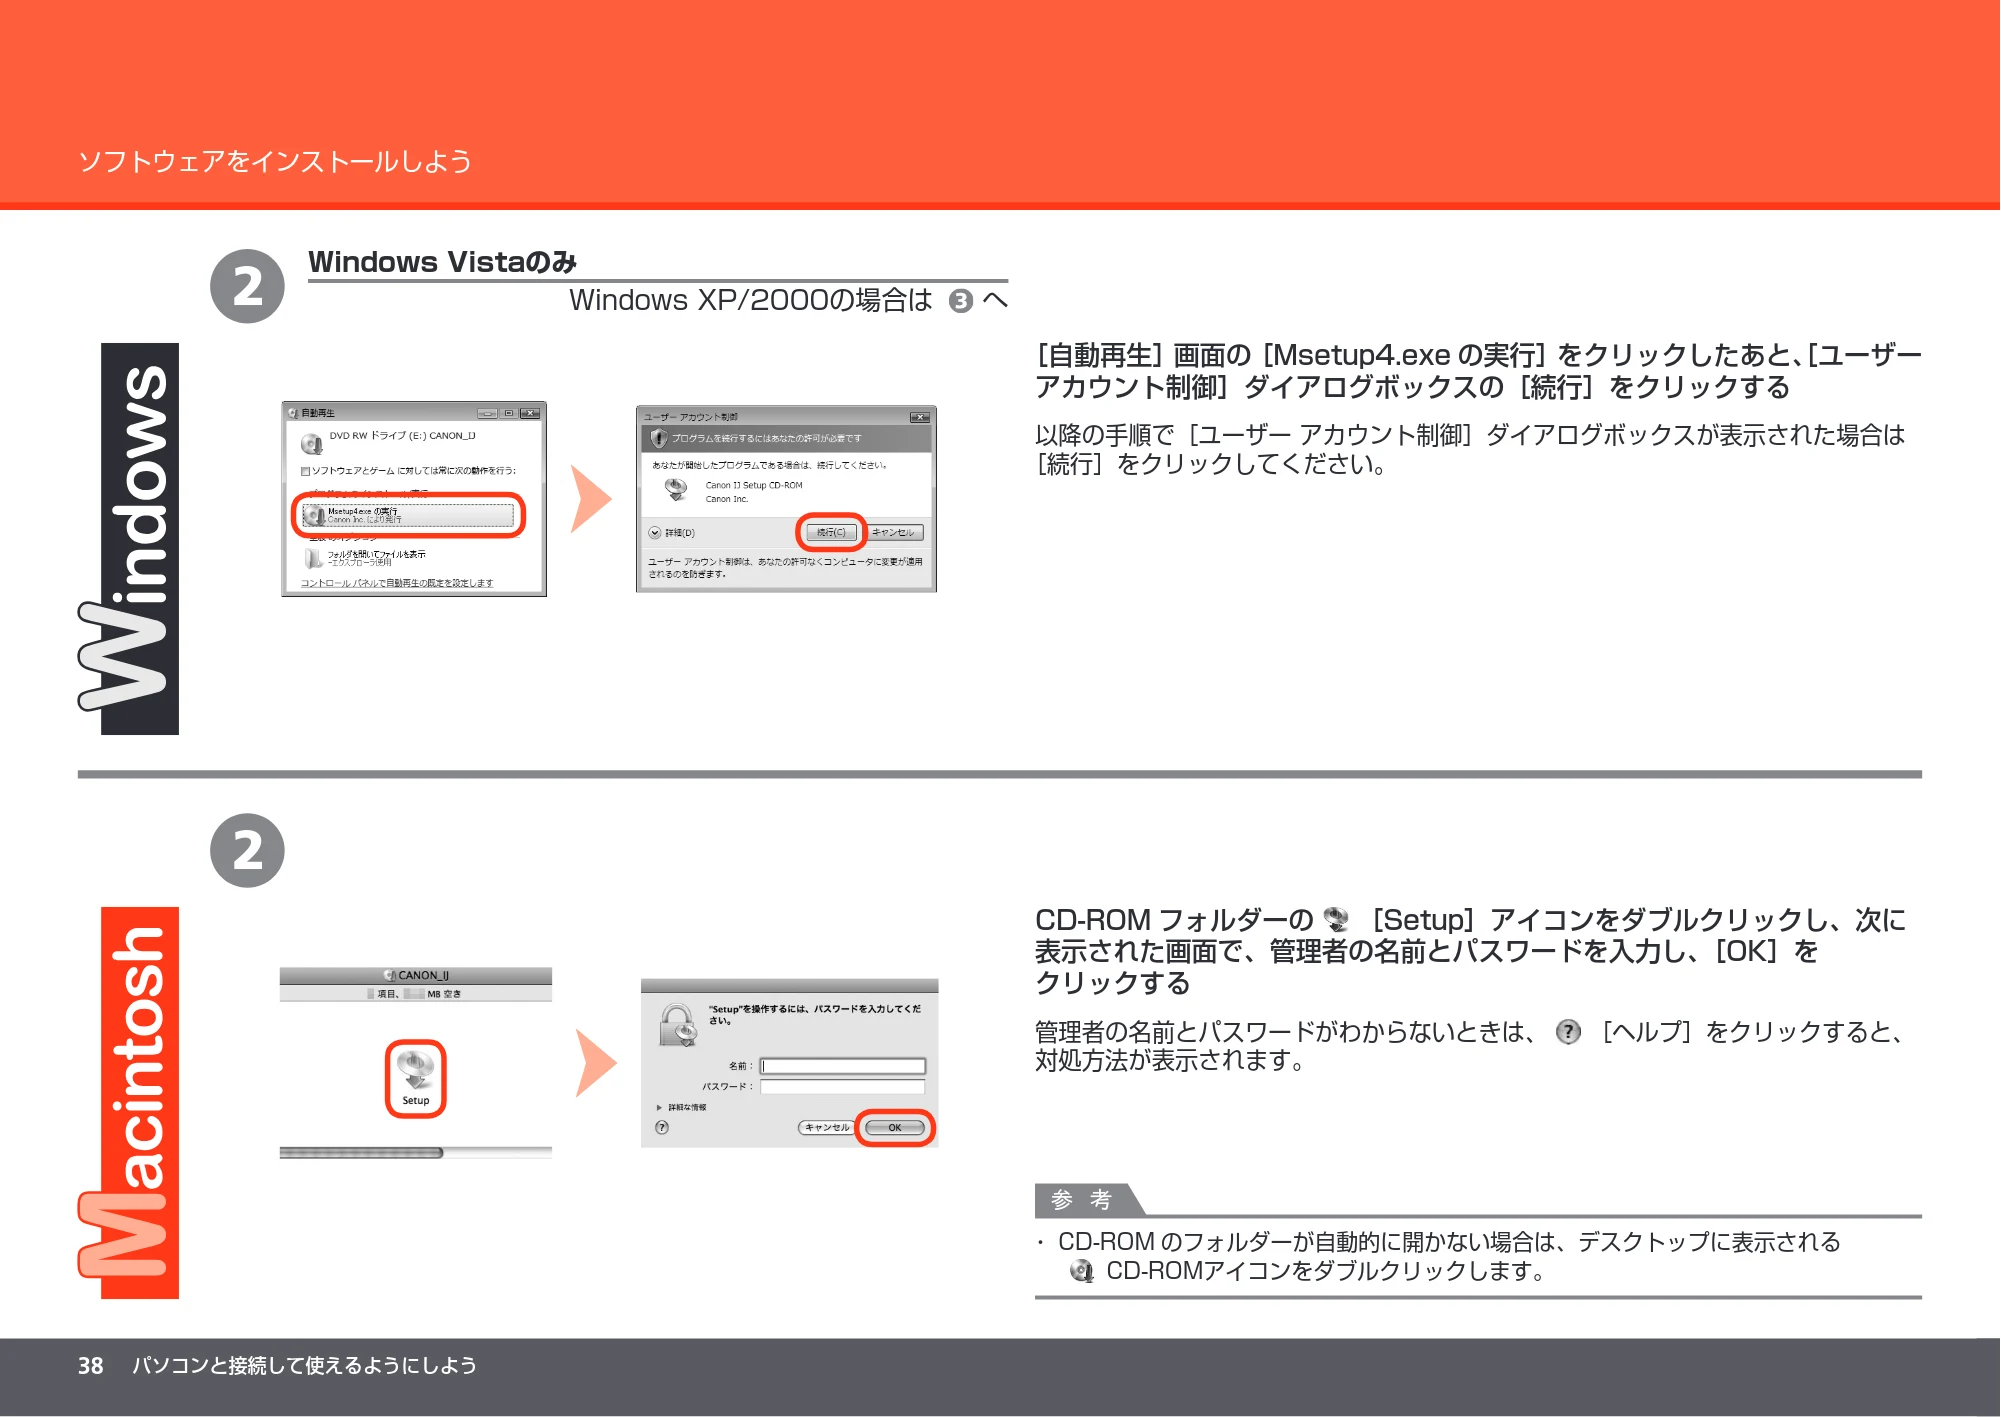Viewport: 2001px width, 1417px height.
Task: Click the help icon in the Macintosh instruction text
Action: tap(1568, 1032)
